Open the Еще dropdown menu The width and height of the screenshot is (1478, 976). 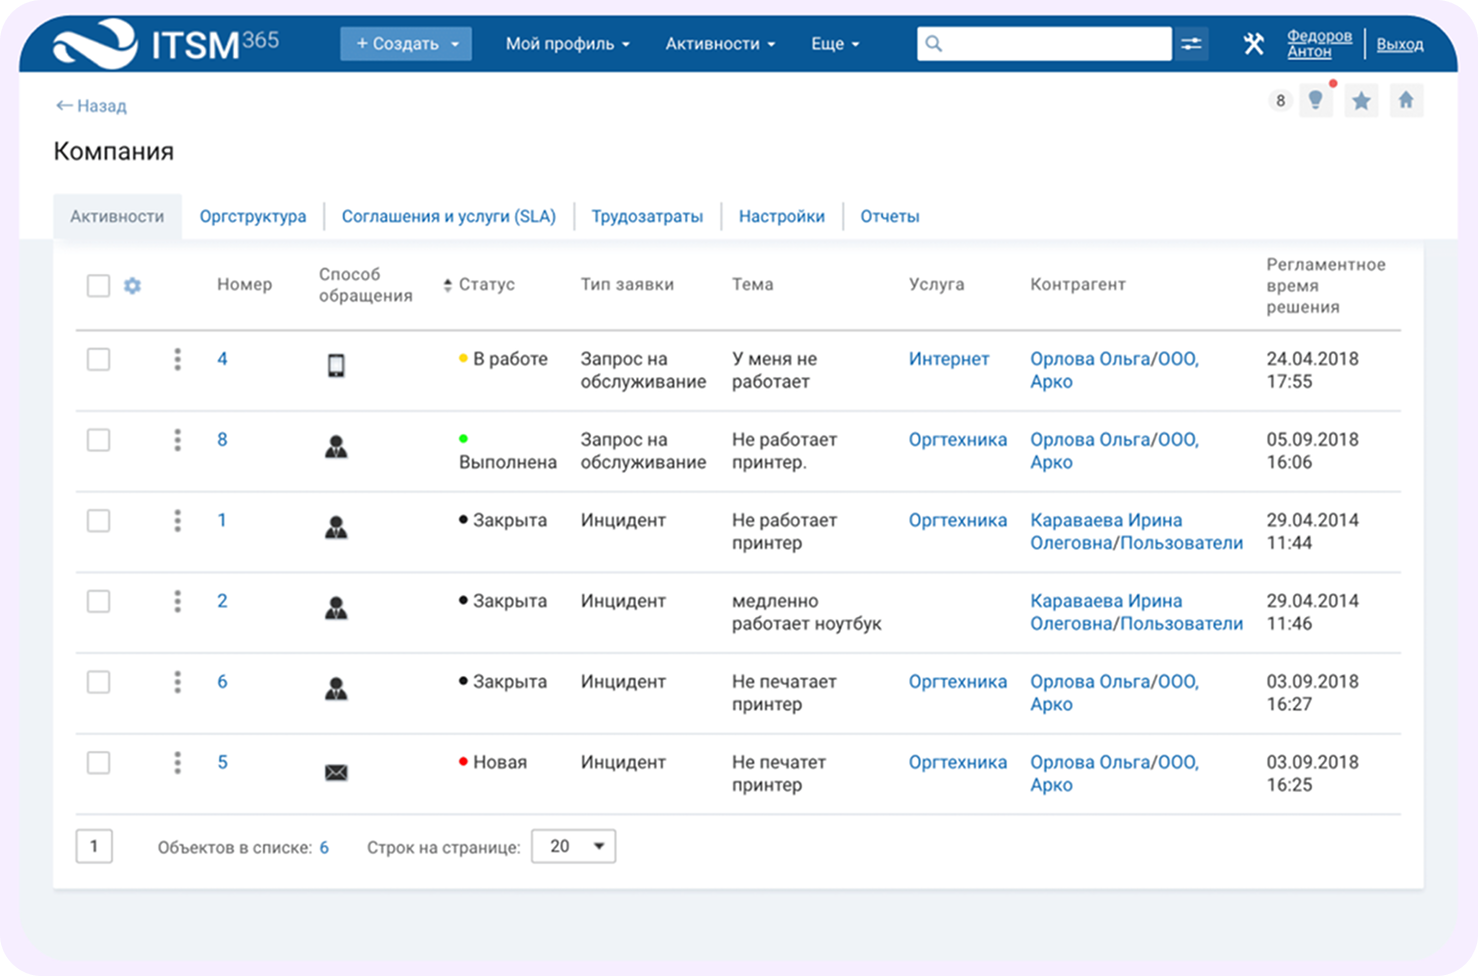[x=834, y=43]
